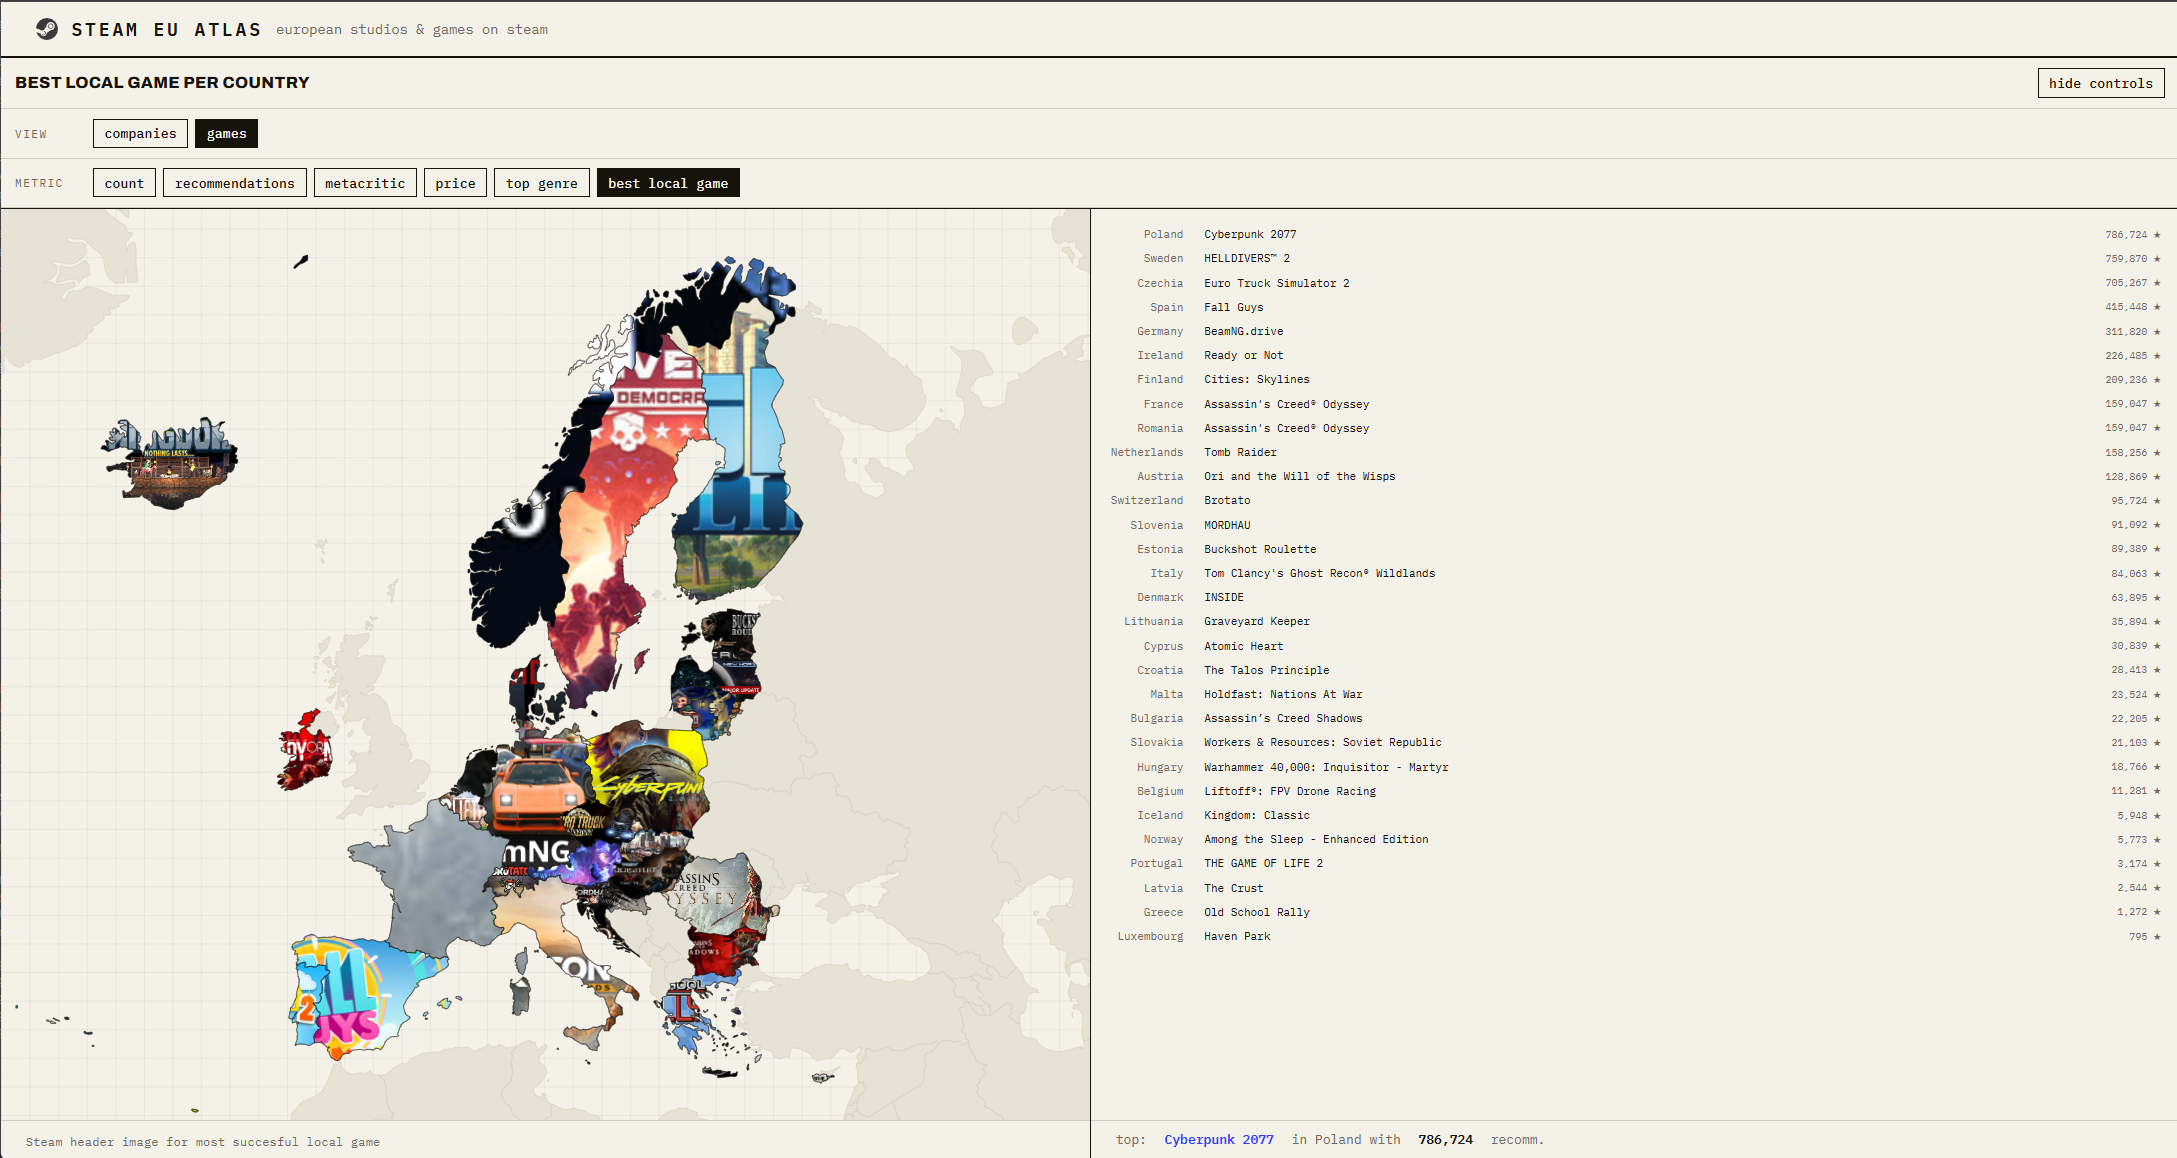
Task: Click The Talos Principle in the list
Action: [x=1266, y=670]
